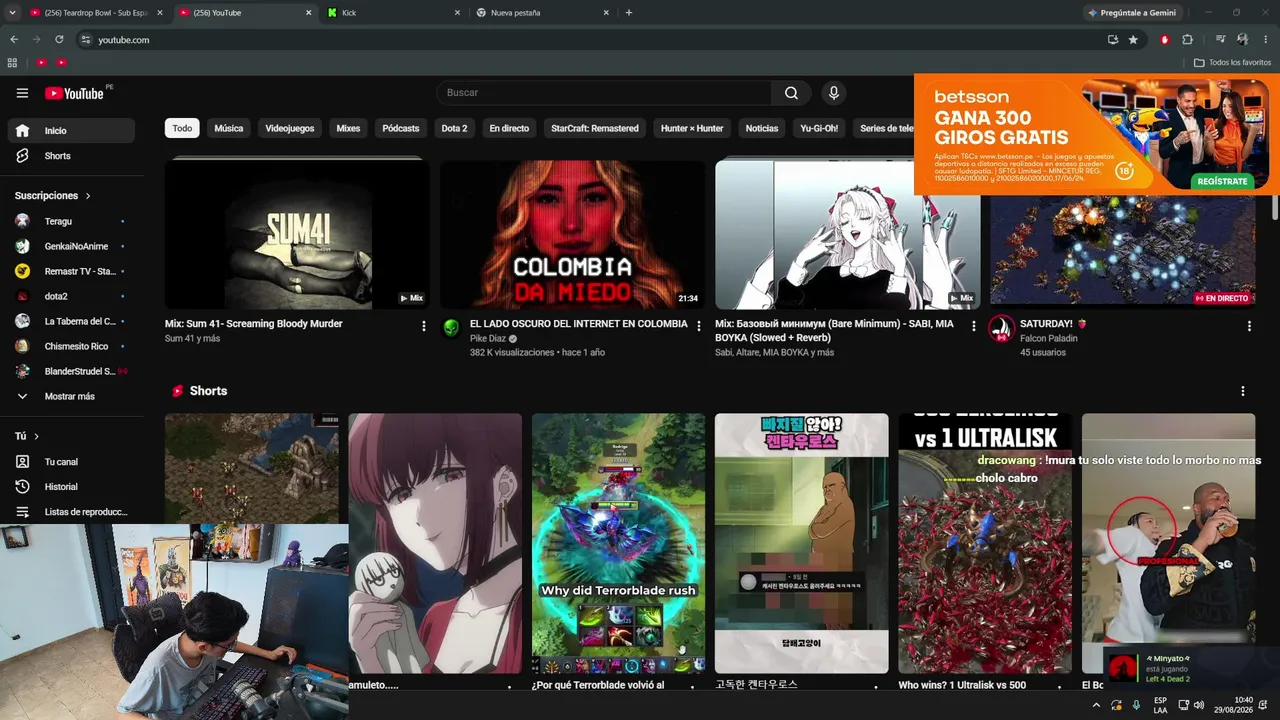The height and width of the screenshot is (720, 1280).
Task: Open the Todos los favoritos bookmarks folder
Action: tap(1232, 63)
